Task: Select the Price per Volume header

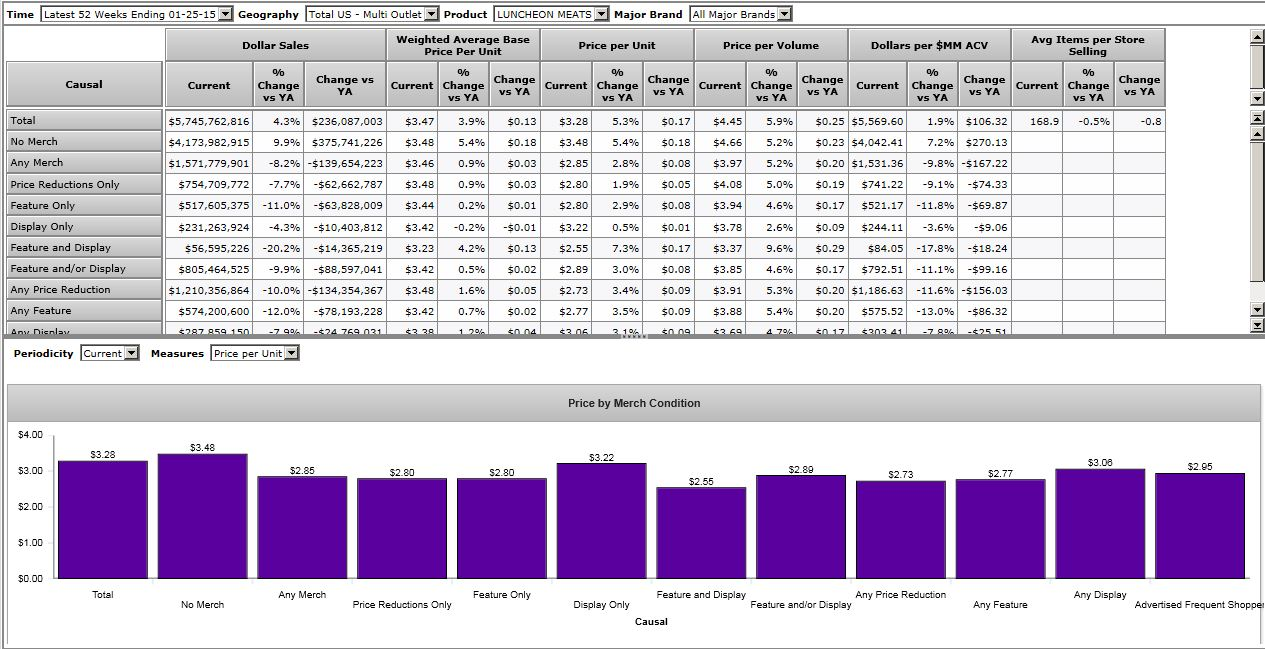Action: [x=770, y=45]
